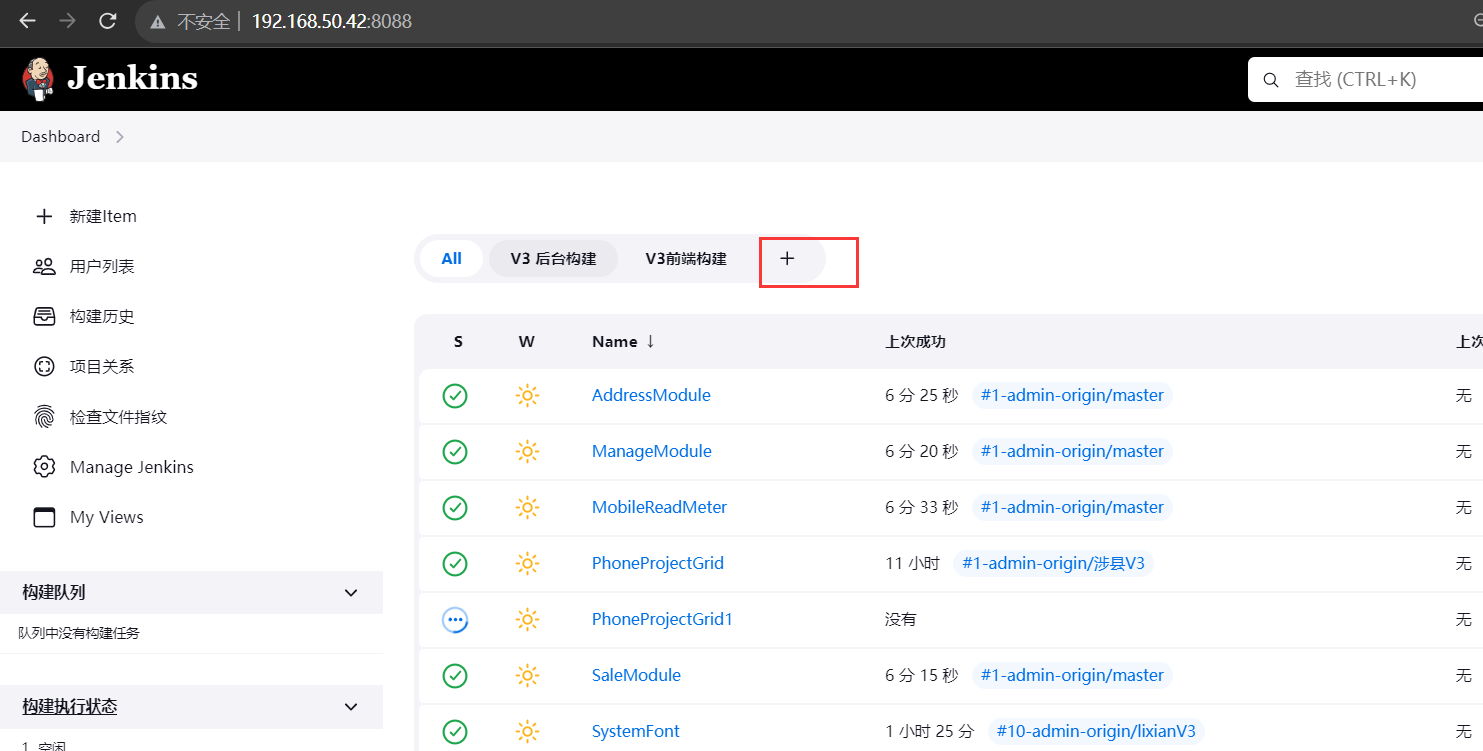This screenshot has width=1483, height=751.
Task: Select the All view tab
Action: pos(451,259)
